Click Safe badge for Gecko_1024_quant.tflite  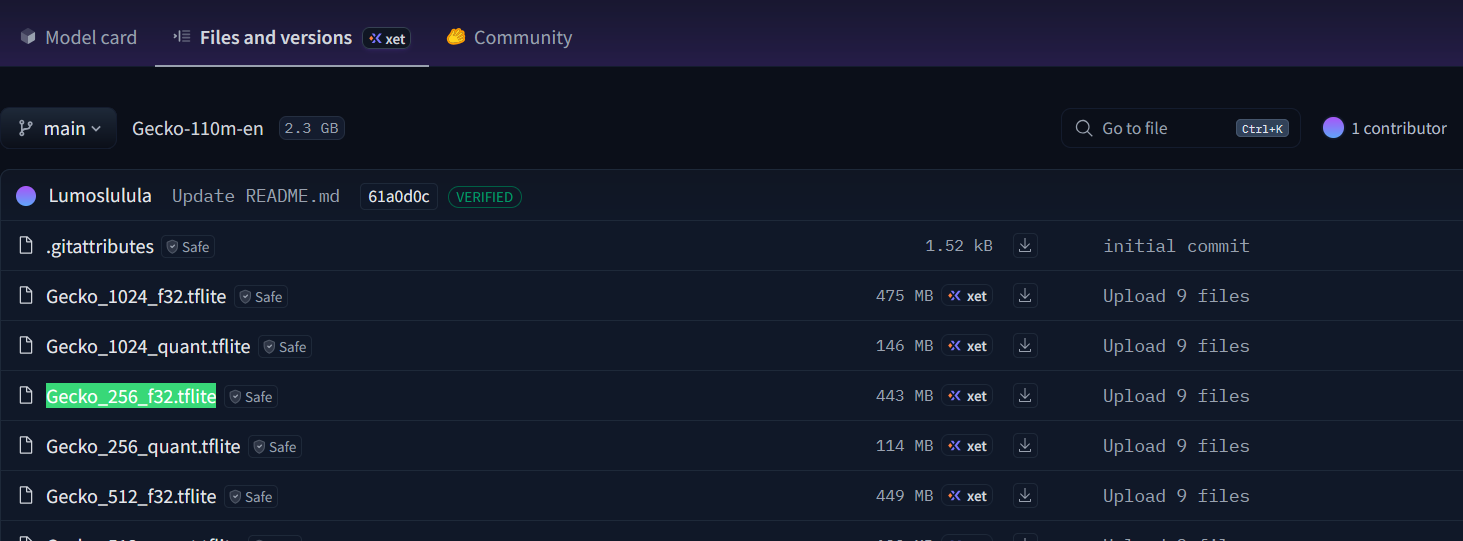pos(285,347)
